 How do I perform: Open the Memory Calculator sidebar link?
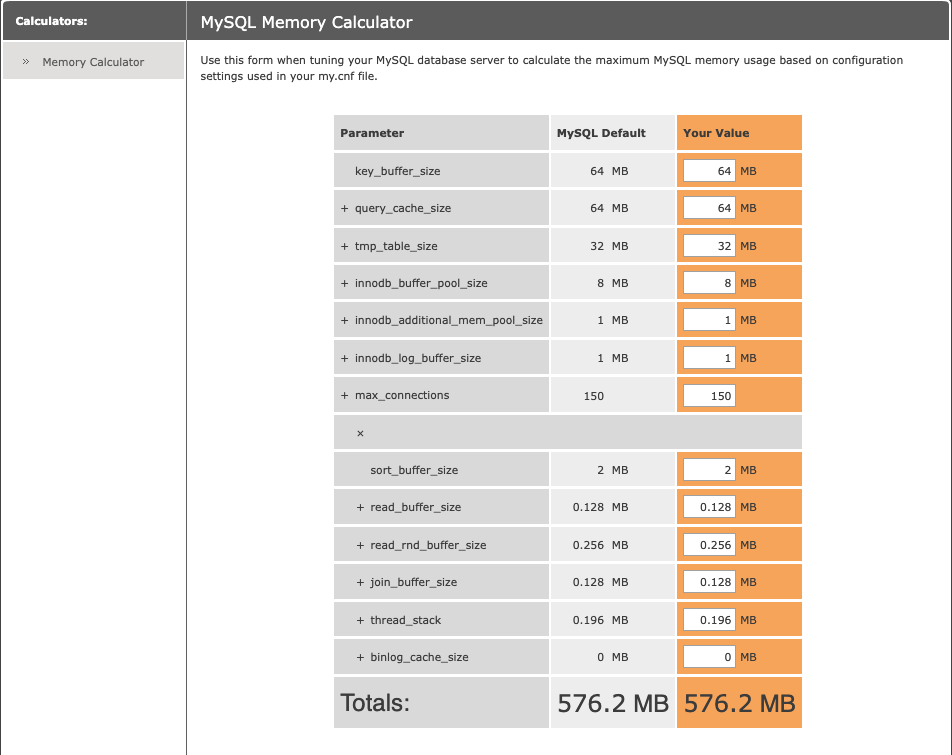click(93, 62)
